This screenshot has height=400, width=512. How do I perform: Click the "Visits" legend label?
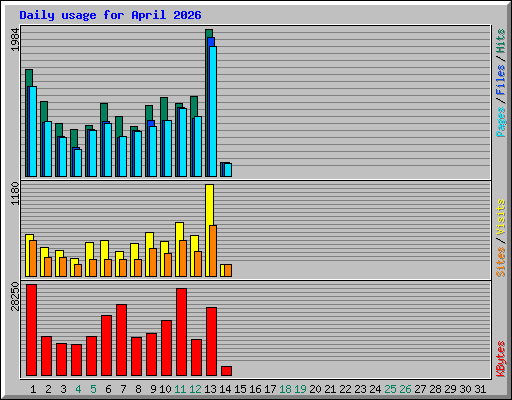click(x=500, y=218)
